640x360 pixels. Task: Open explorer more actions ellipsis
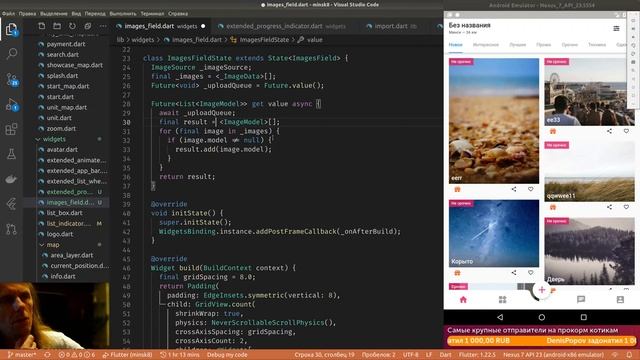coord(103,26)
